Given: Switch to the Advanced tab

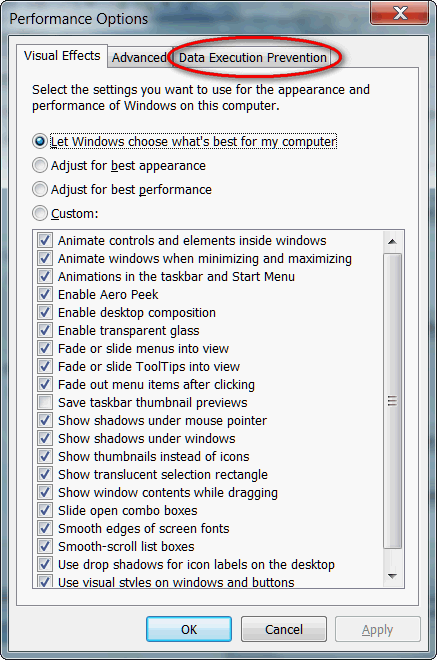Looking at the screenshot, I should point(139,58).
